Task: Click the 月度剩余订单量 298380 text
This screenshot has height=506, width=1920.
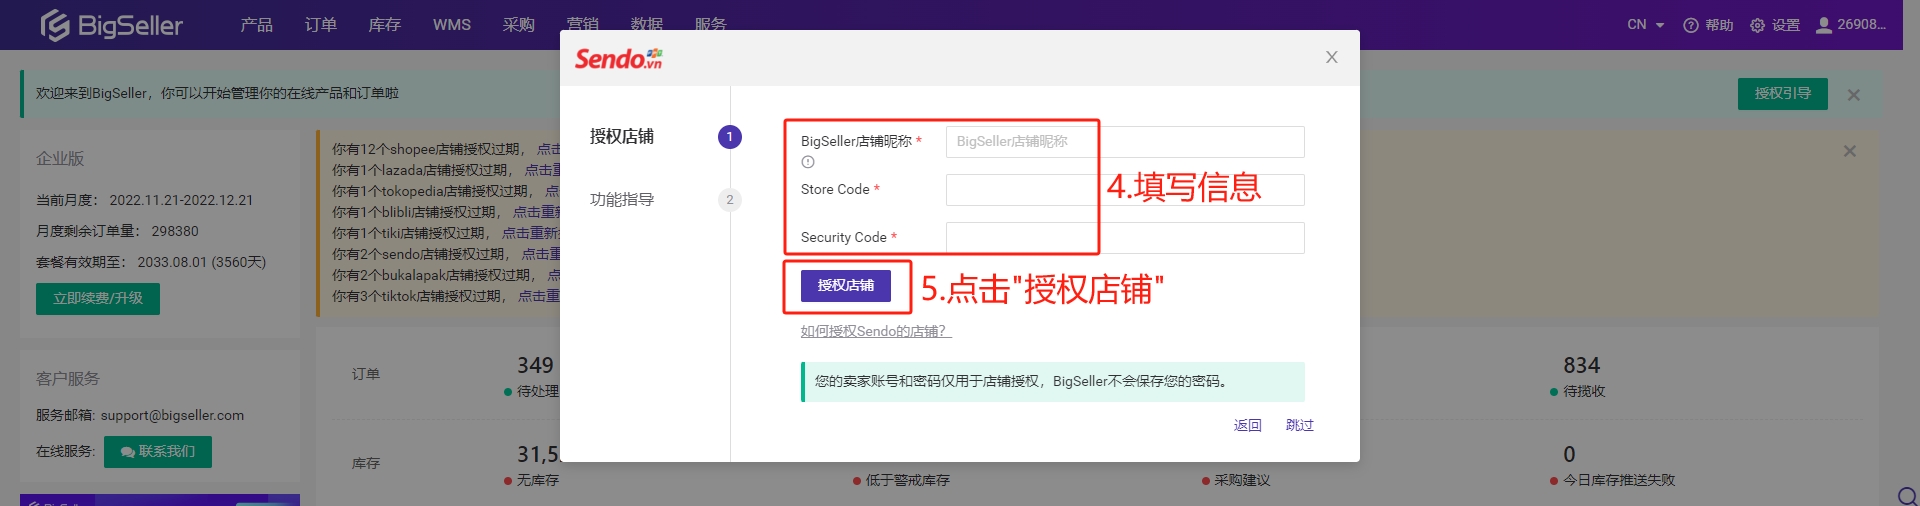Action: (x=117, y=231)
